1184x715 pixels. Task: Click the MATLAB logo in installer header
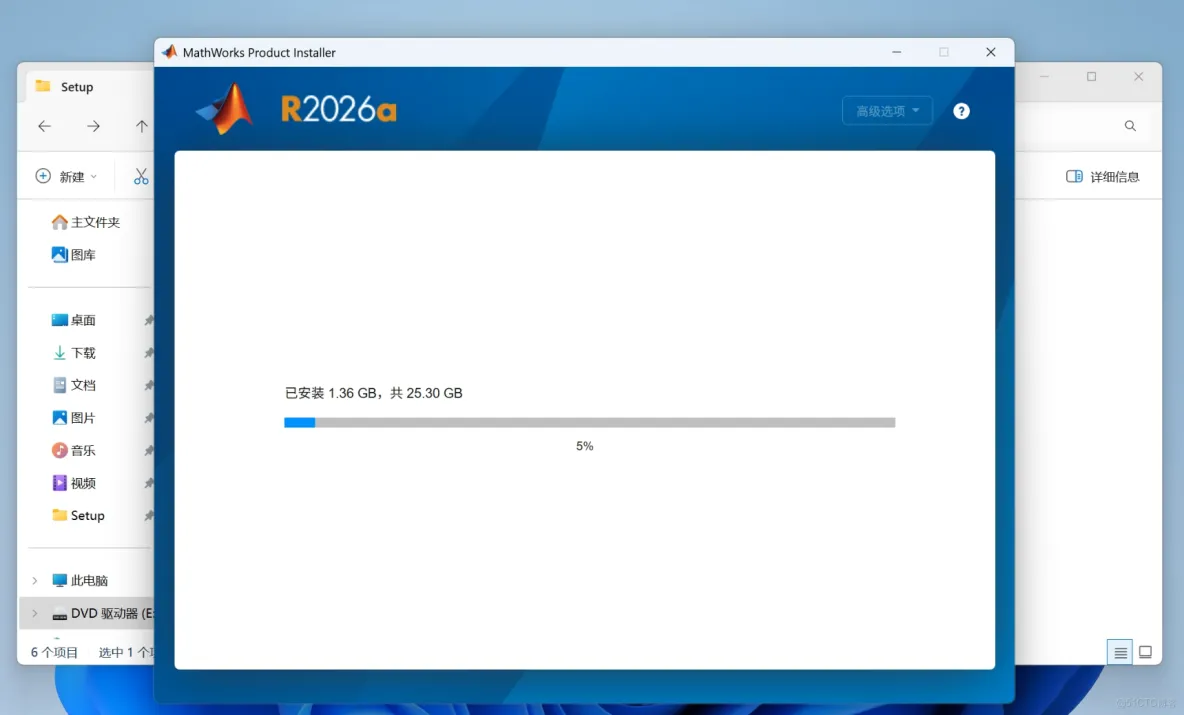(x=225, y=109)
